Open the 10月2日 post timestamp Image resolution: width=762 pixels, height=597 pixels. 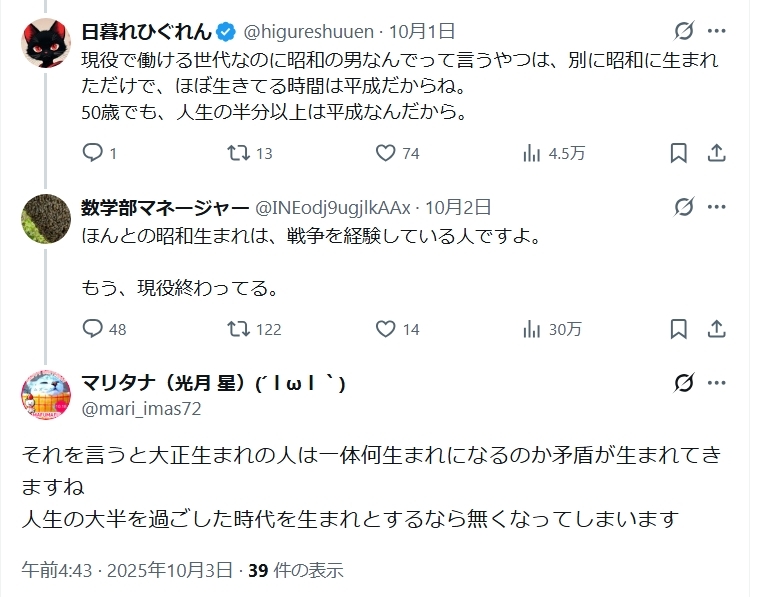tap(458, 208)
